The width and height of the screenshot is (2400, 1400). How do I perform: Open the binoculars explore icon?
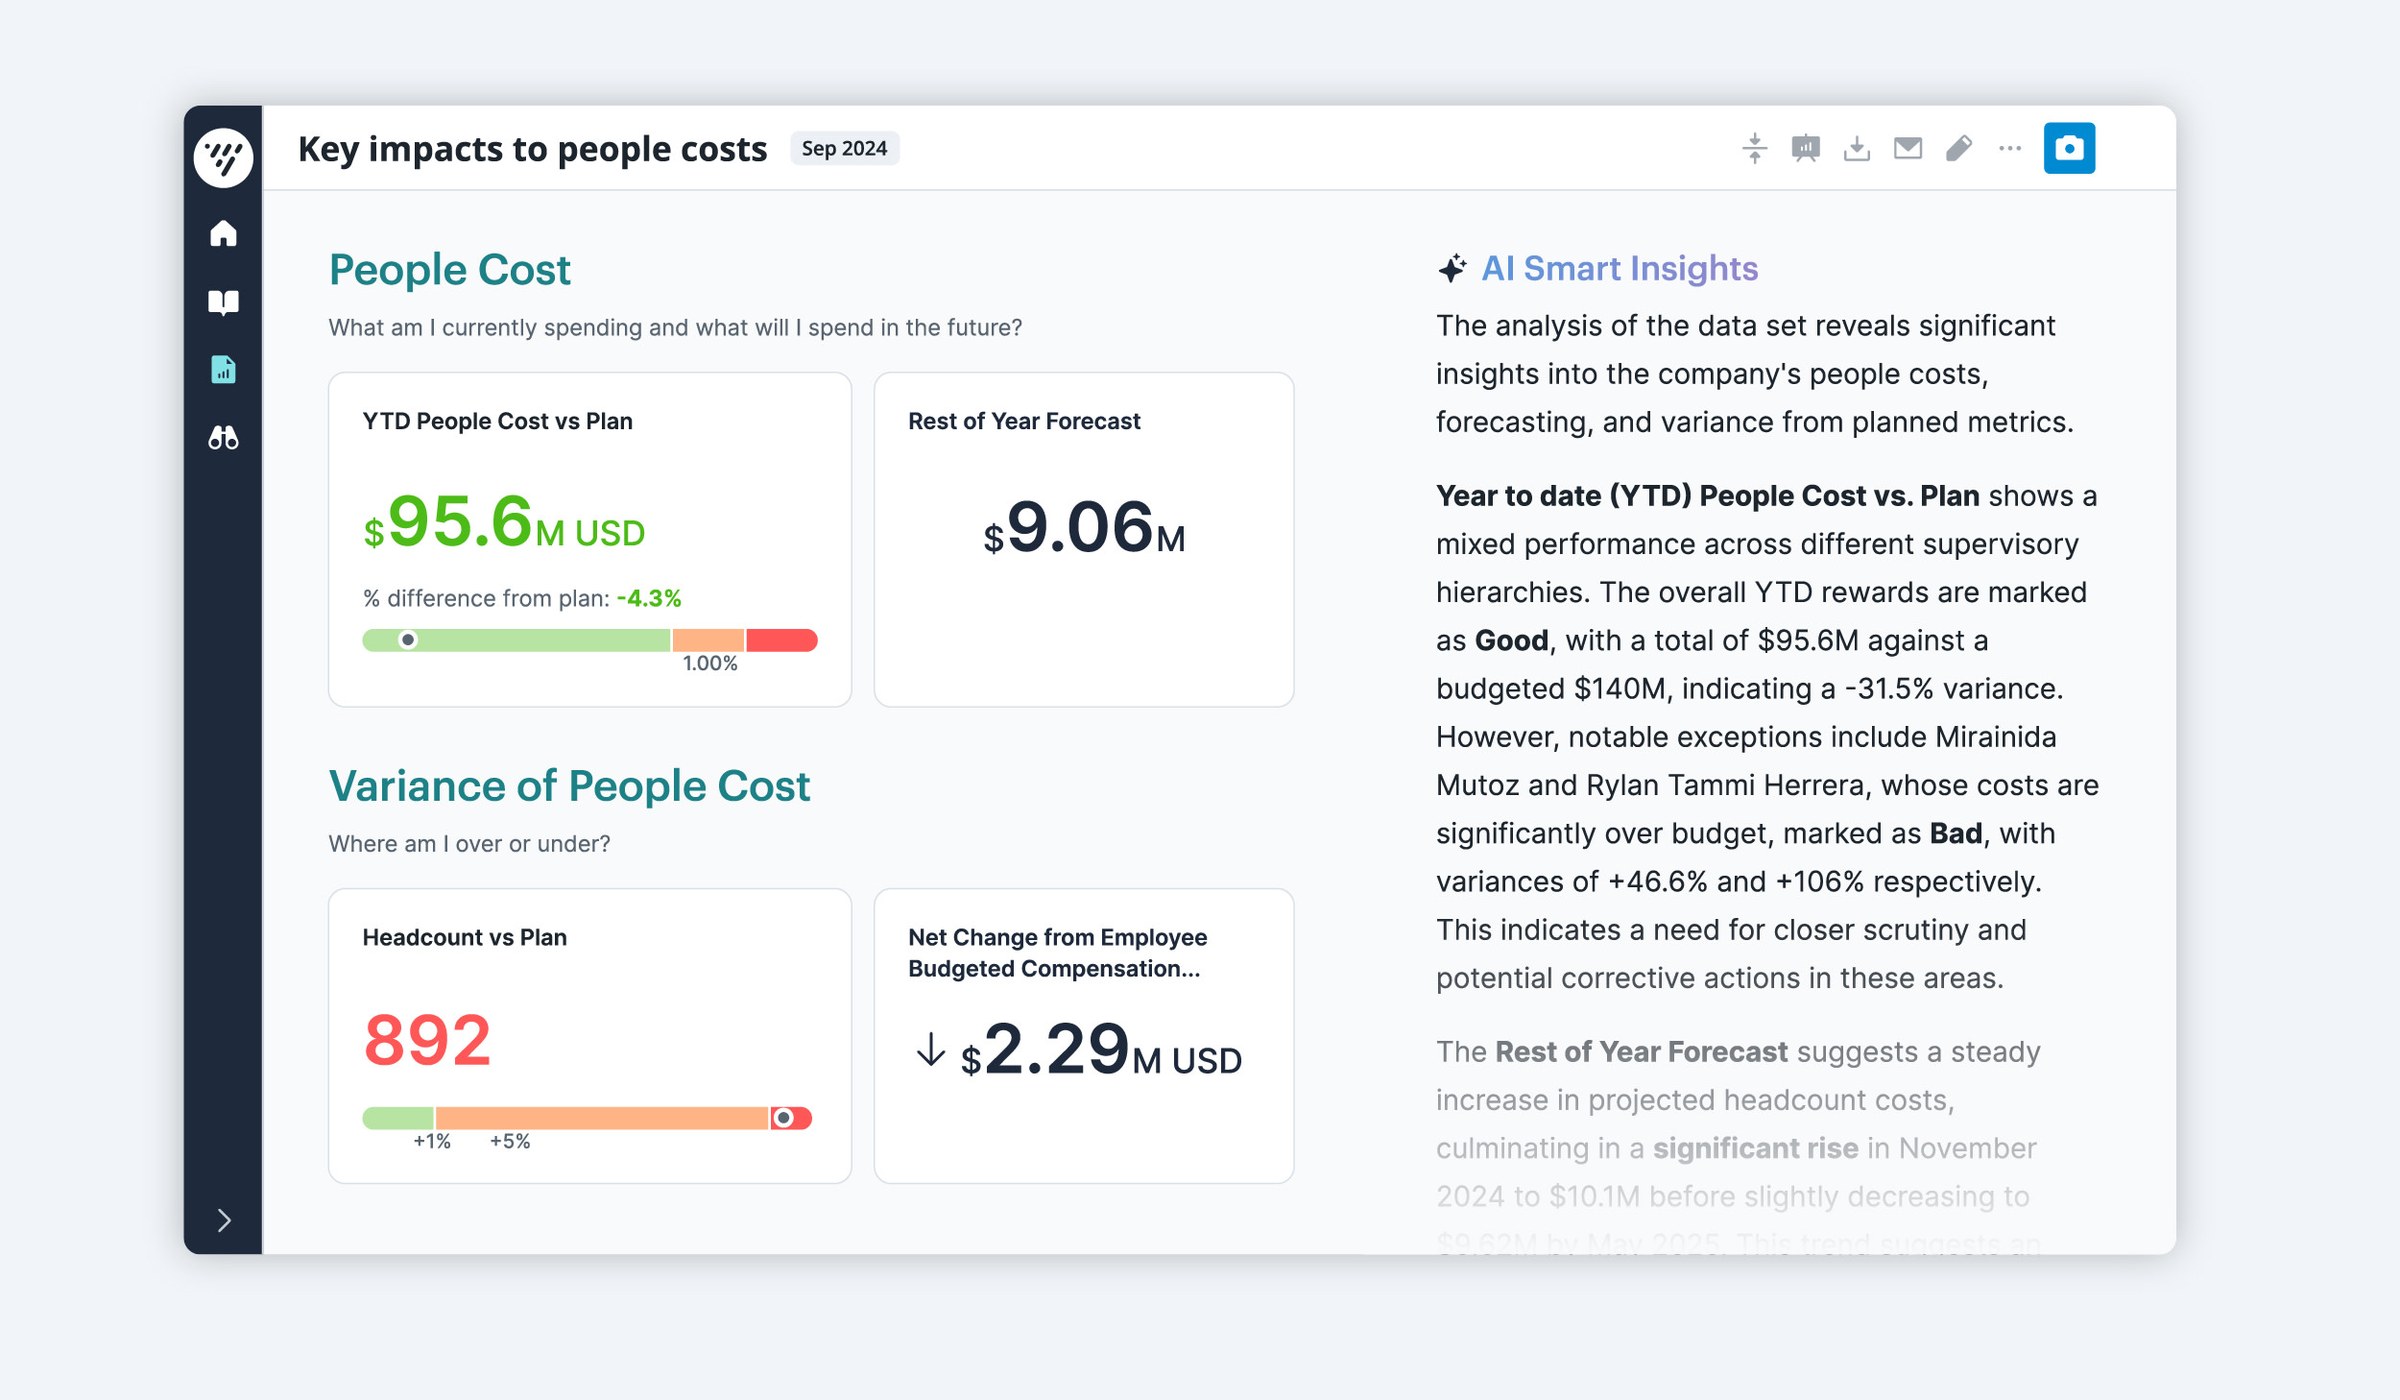[223, 437]
